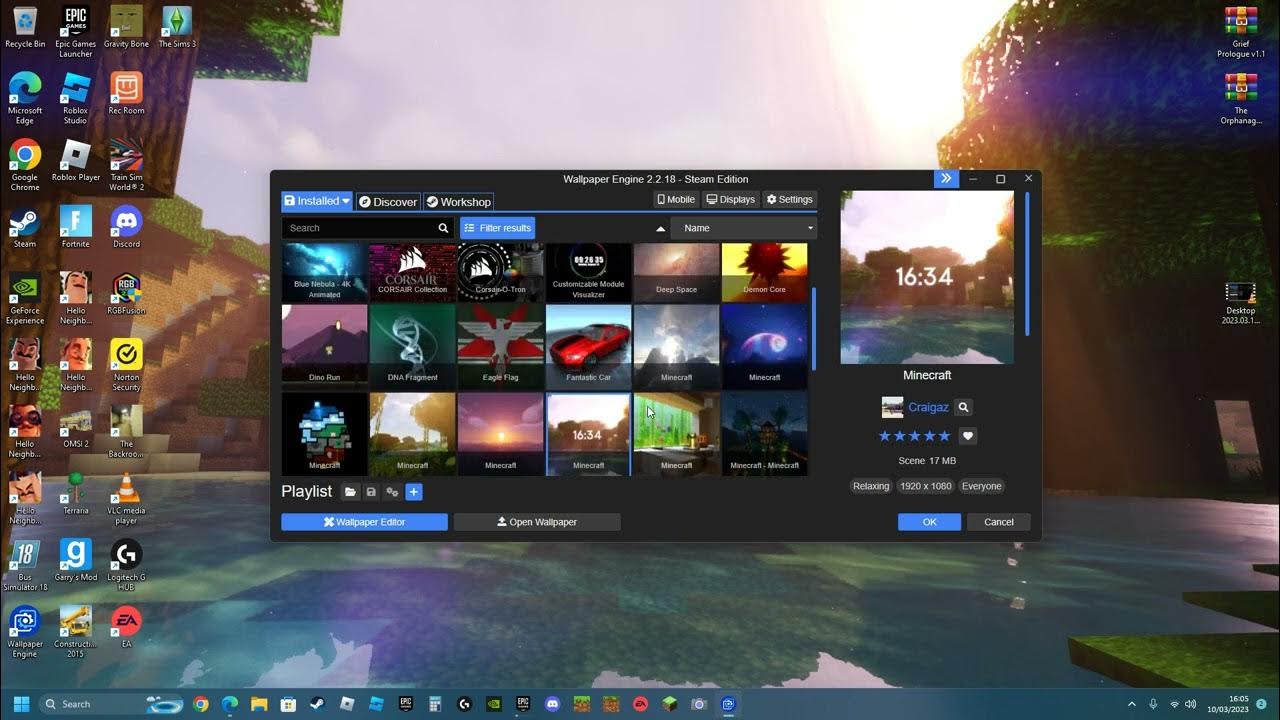Open Rec Room desktop icon
The image size is (1280, 720).
pos(126,93)
